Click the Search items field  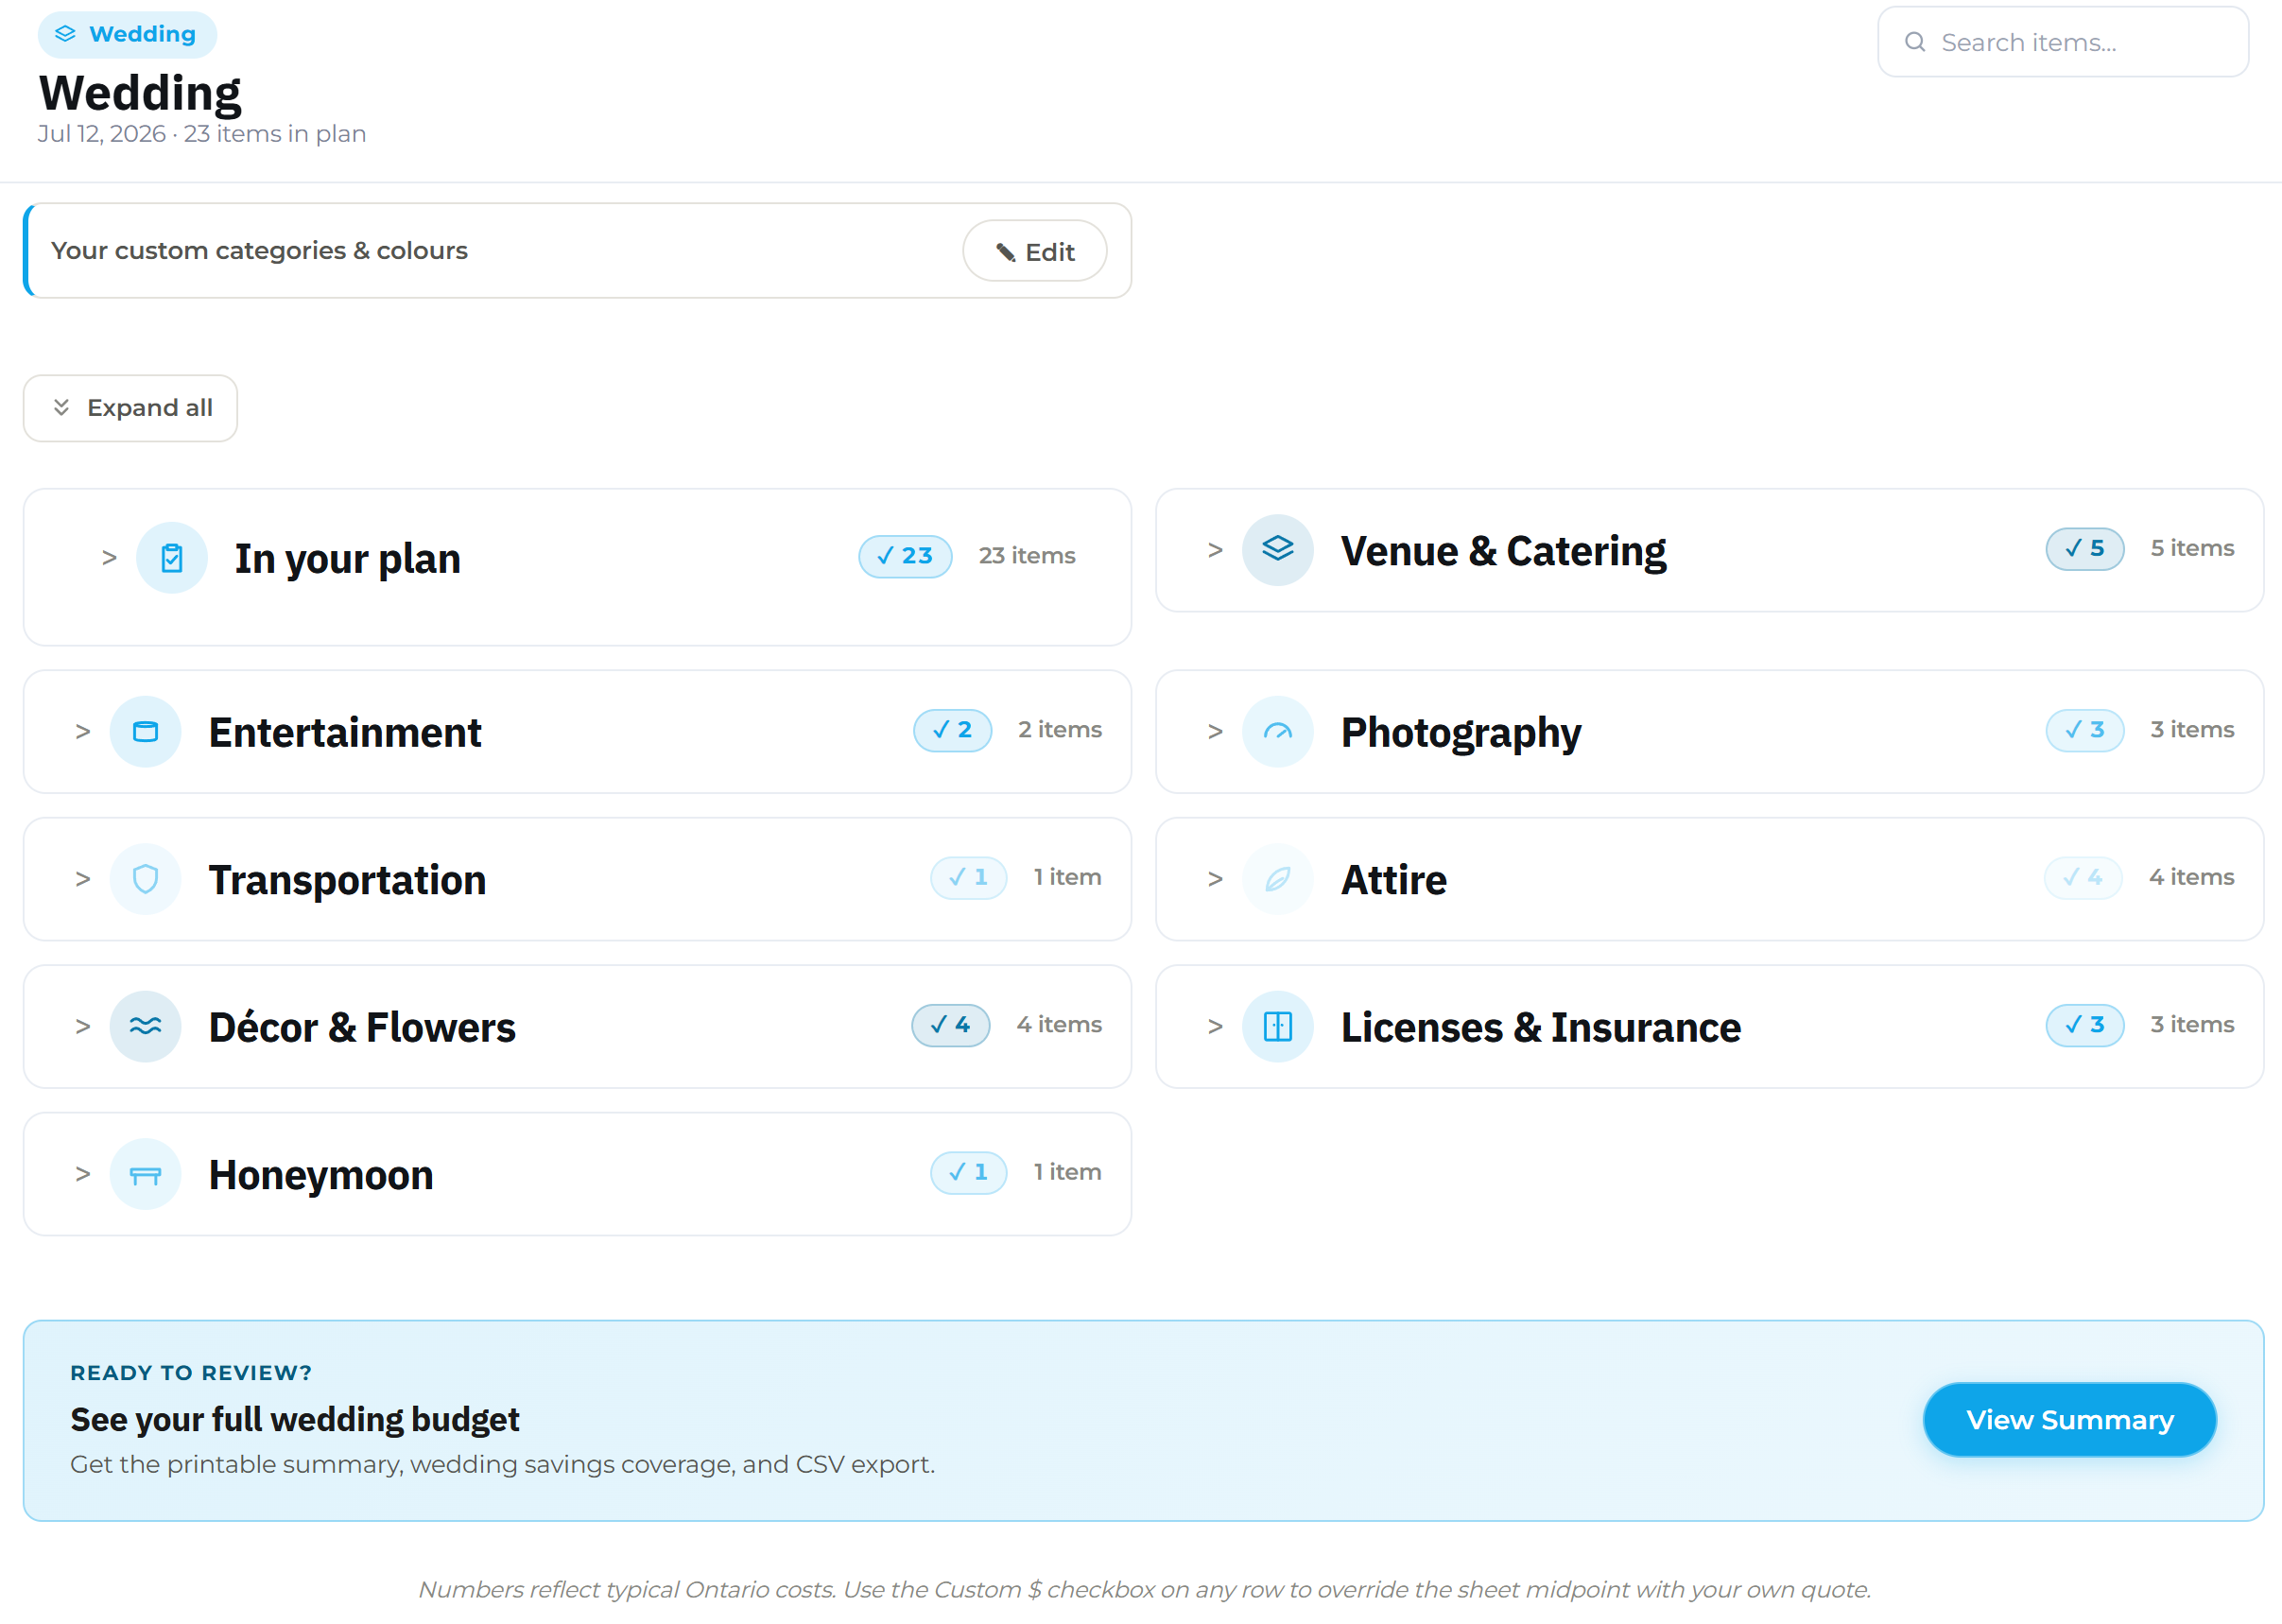point(2062,42)
